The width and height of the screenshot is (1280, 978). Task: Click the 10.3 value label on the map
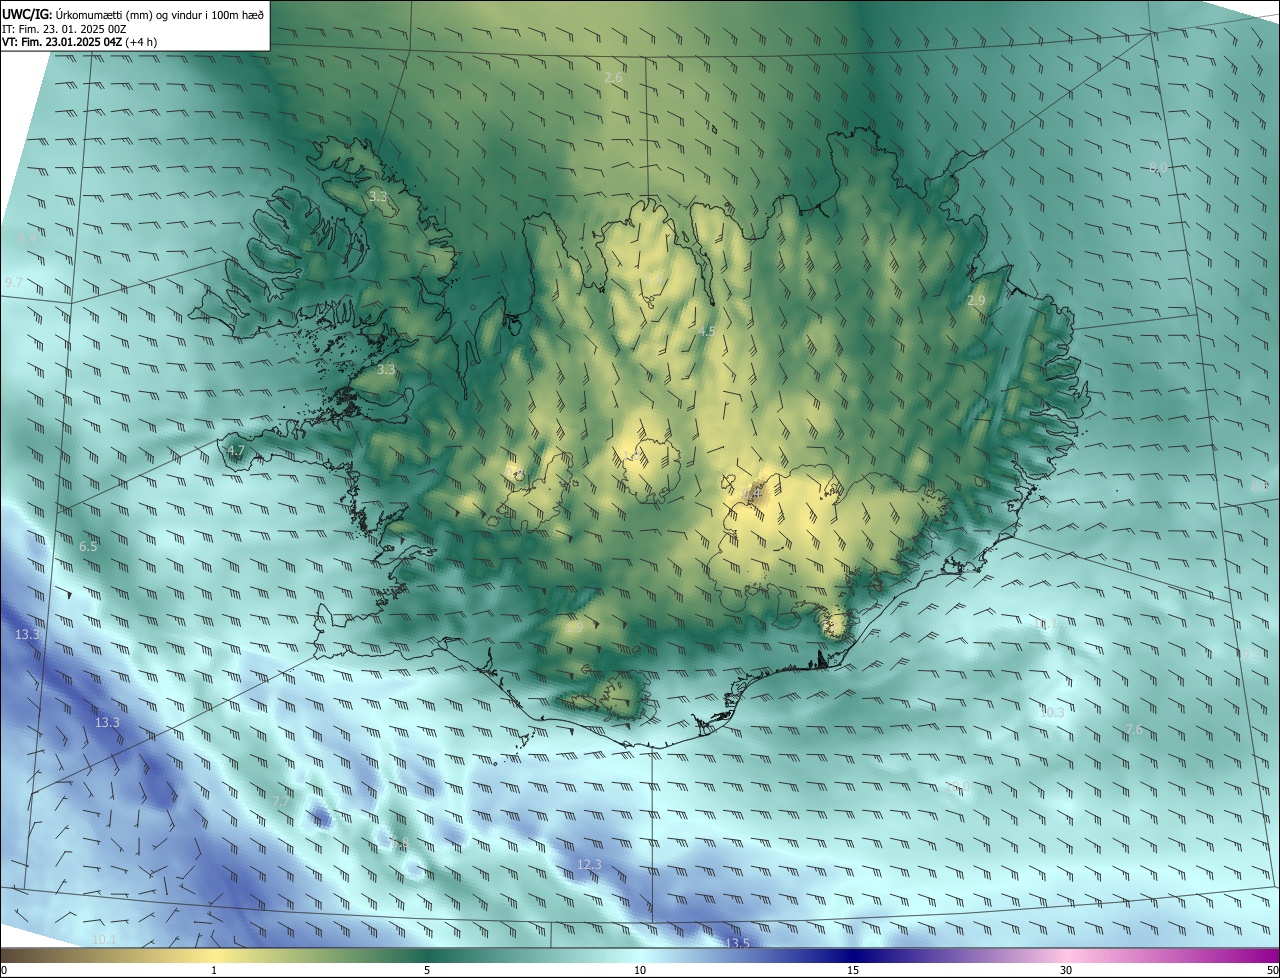(x=1052, y=712)
